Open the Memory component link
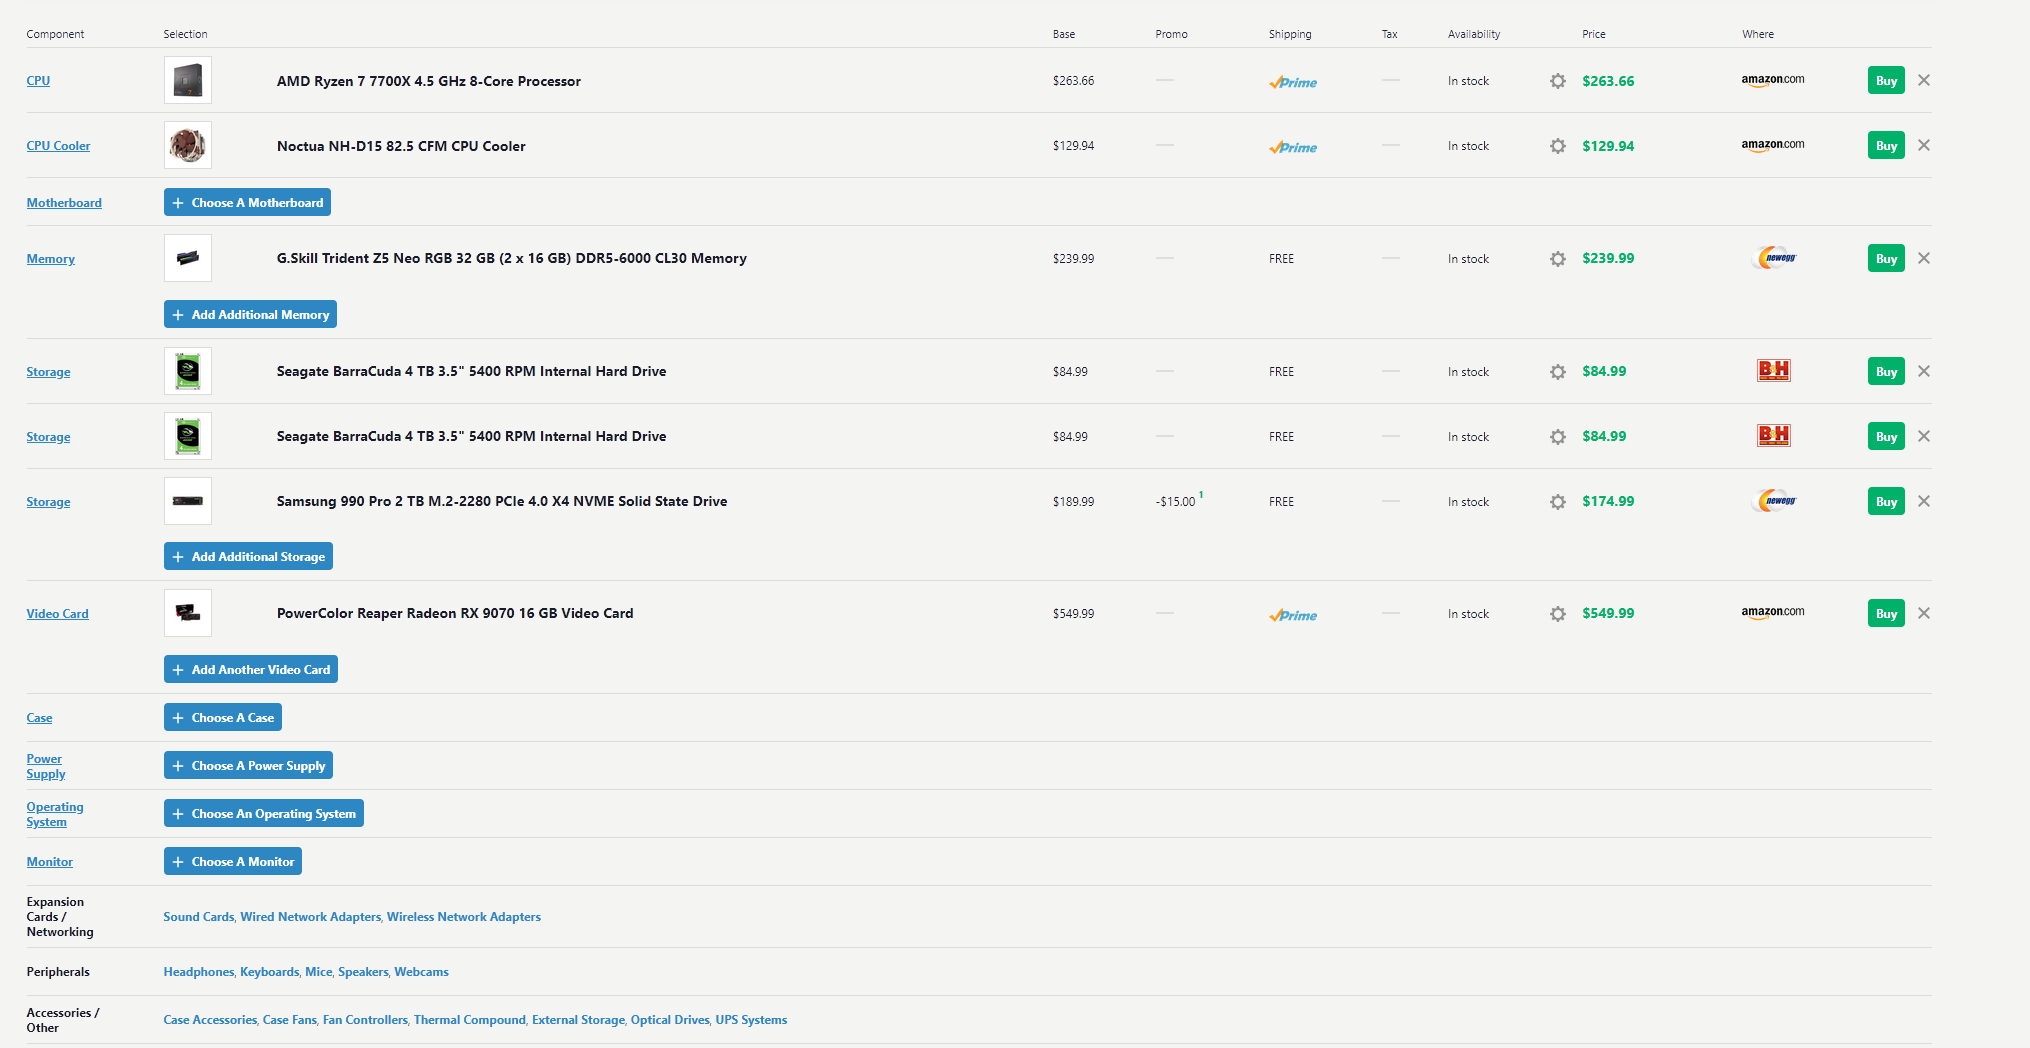2030x1048 pixels. pos(51,259)
